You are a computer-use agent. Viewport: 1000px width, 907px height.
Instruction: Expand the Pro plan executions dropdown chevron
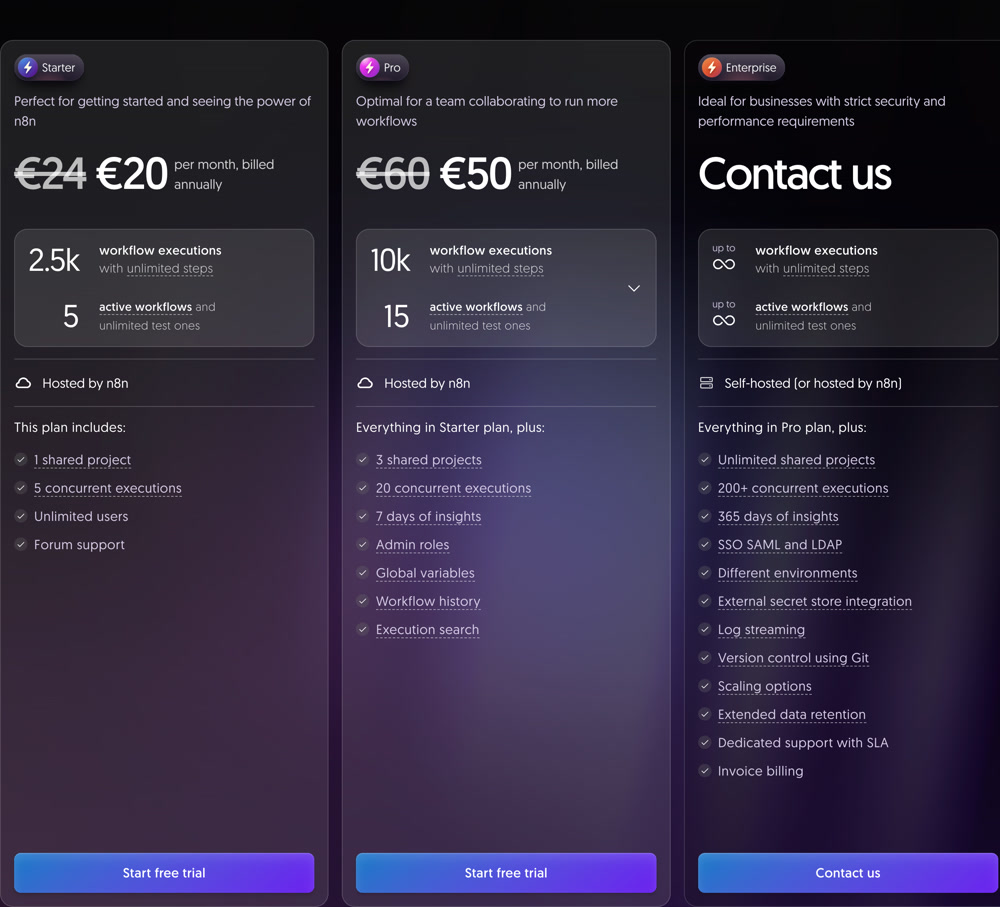[634, 288]
